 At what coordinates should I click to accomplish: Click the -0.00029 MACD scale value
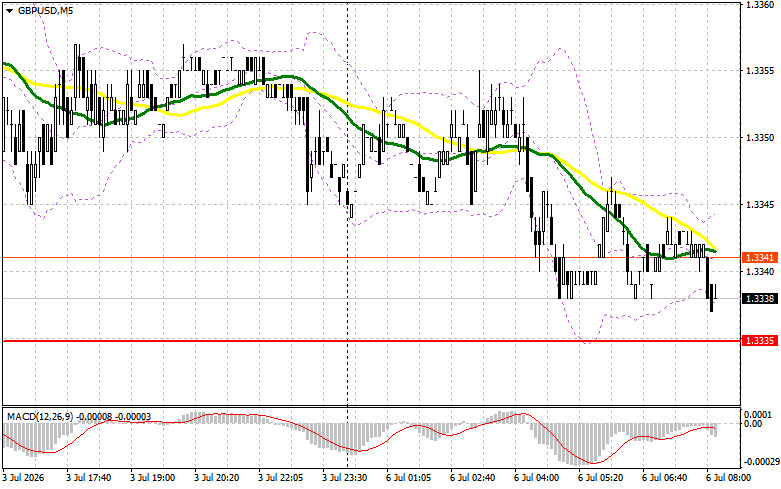760,462
